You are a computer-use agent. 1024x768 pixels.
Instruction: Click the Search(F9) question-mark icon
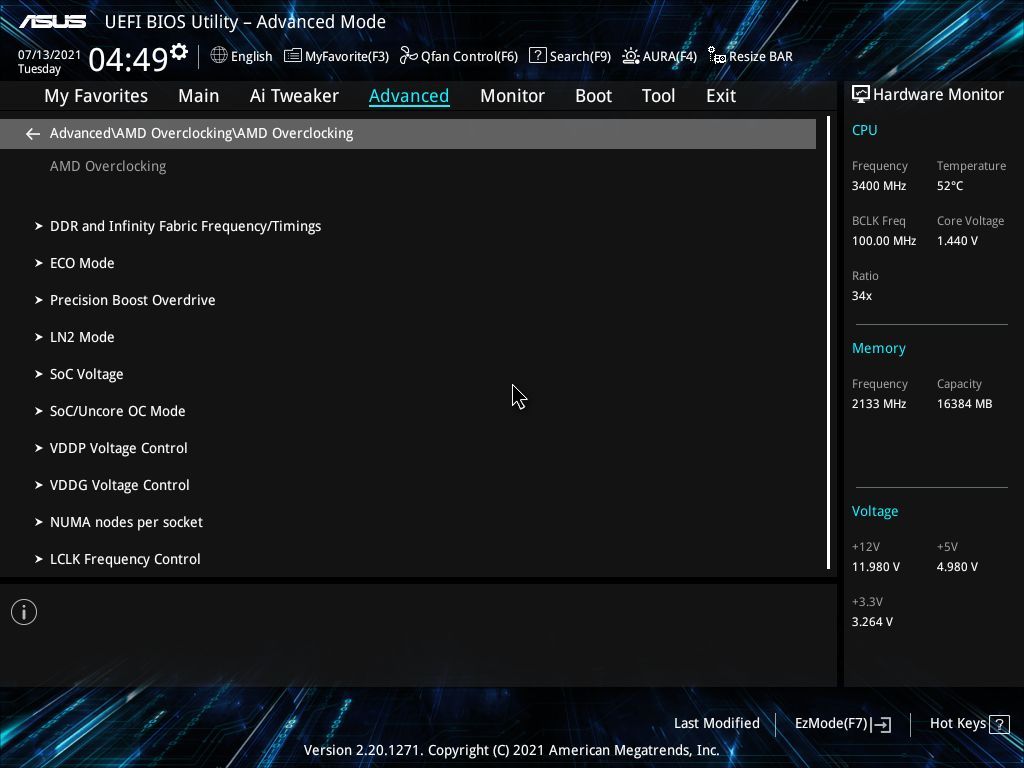click(x=537, y=55)
